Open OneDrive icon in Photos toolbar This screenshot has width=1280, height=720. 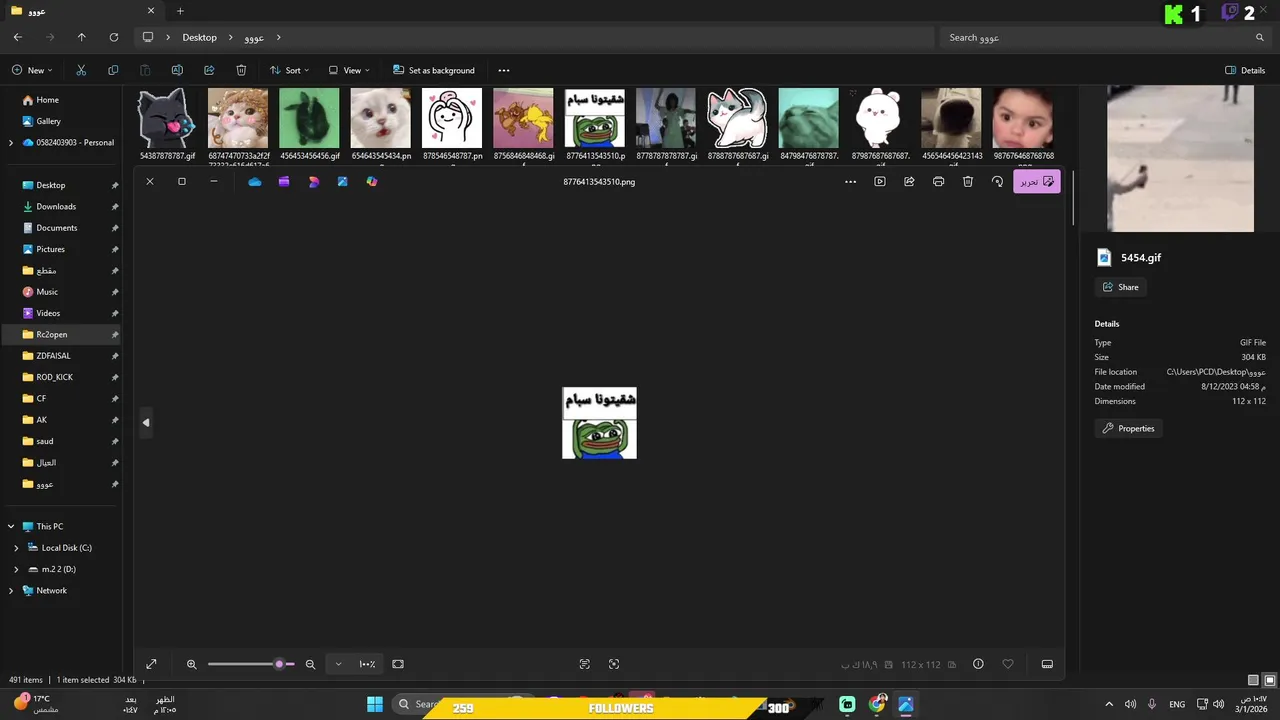pyautogui.click(x=255, y=182)
